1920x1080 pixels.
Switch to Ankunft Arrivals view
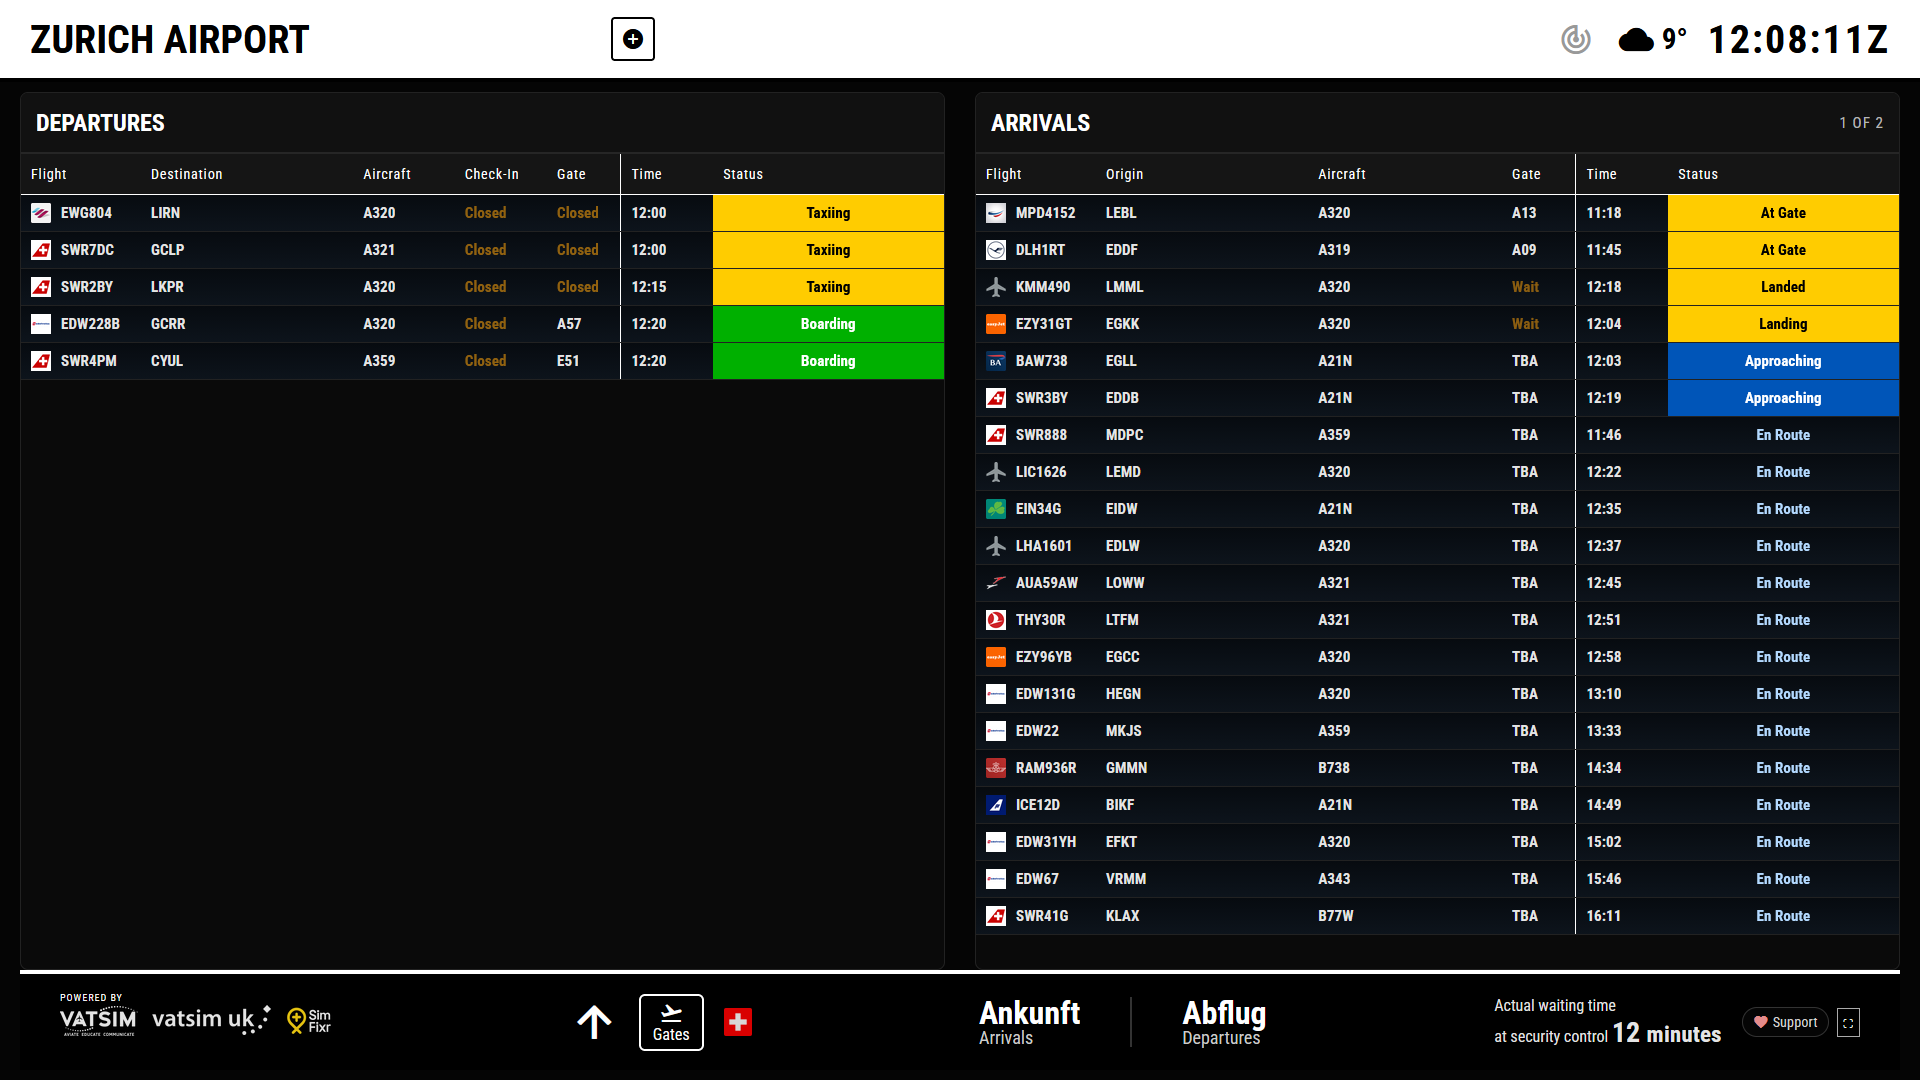click(1029, 1022)
